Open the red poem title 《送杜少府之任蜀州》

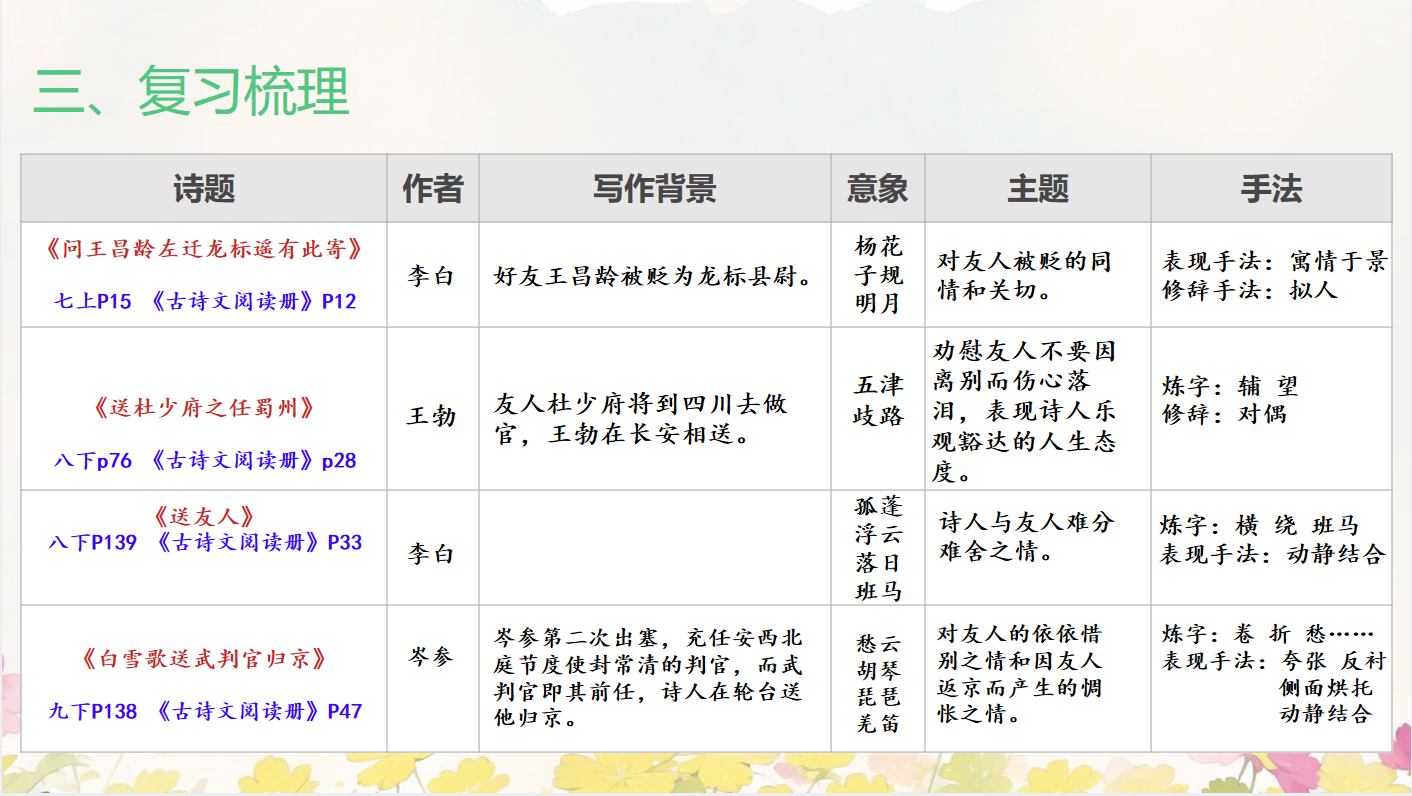pos(204,408)
